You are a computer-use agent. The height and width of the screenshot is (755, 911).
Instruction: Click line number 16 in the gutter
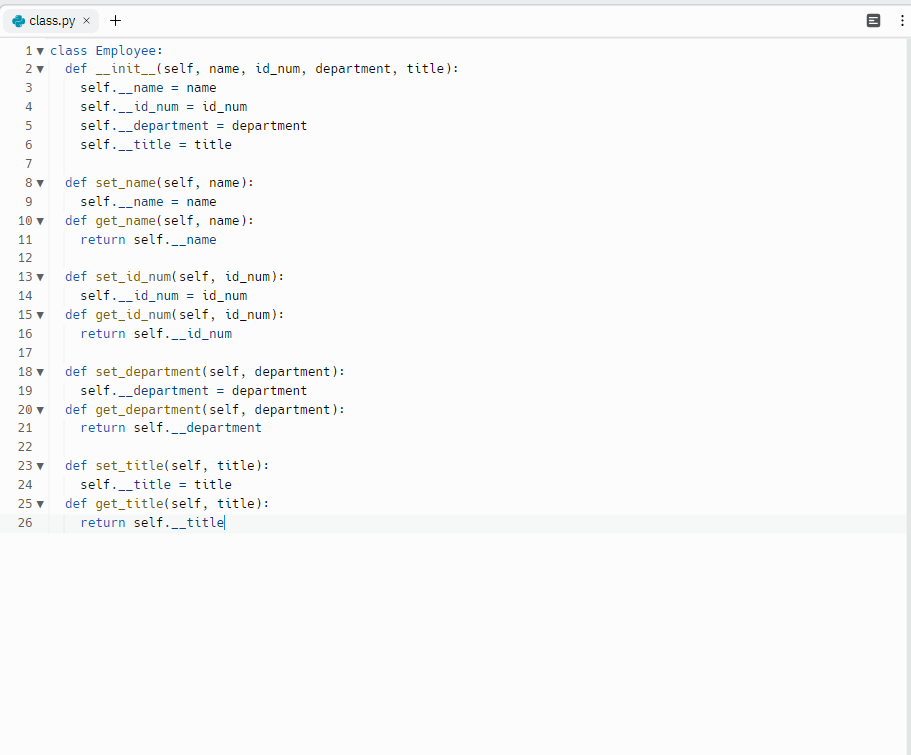coord(24,333)
